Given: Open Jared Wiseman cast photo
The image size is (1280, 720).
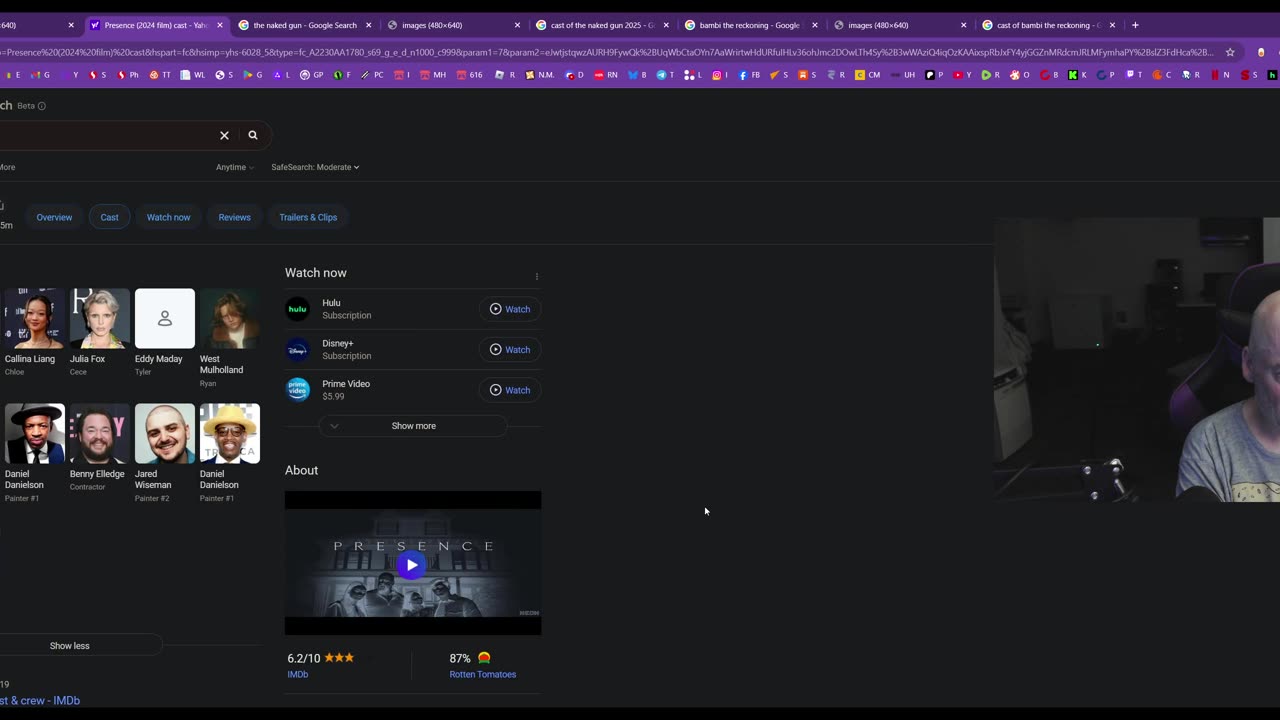Looking at the screenshot, I should [x=165, y=433].
